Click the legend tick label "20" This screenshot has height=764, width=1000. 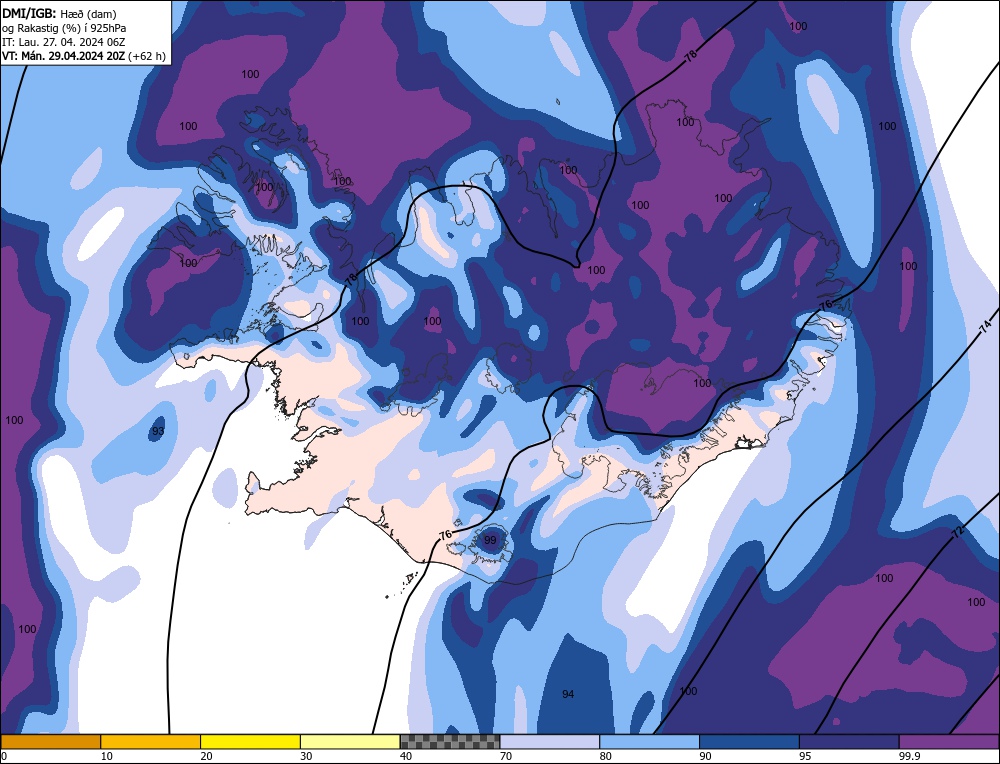(x=207, y=756)
